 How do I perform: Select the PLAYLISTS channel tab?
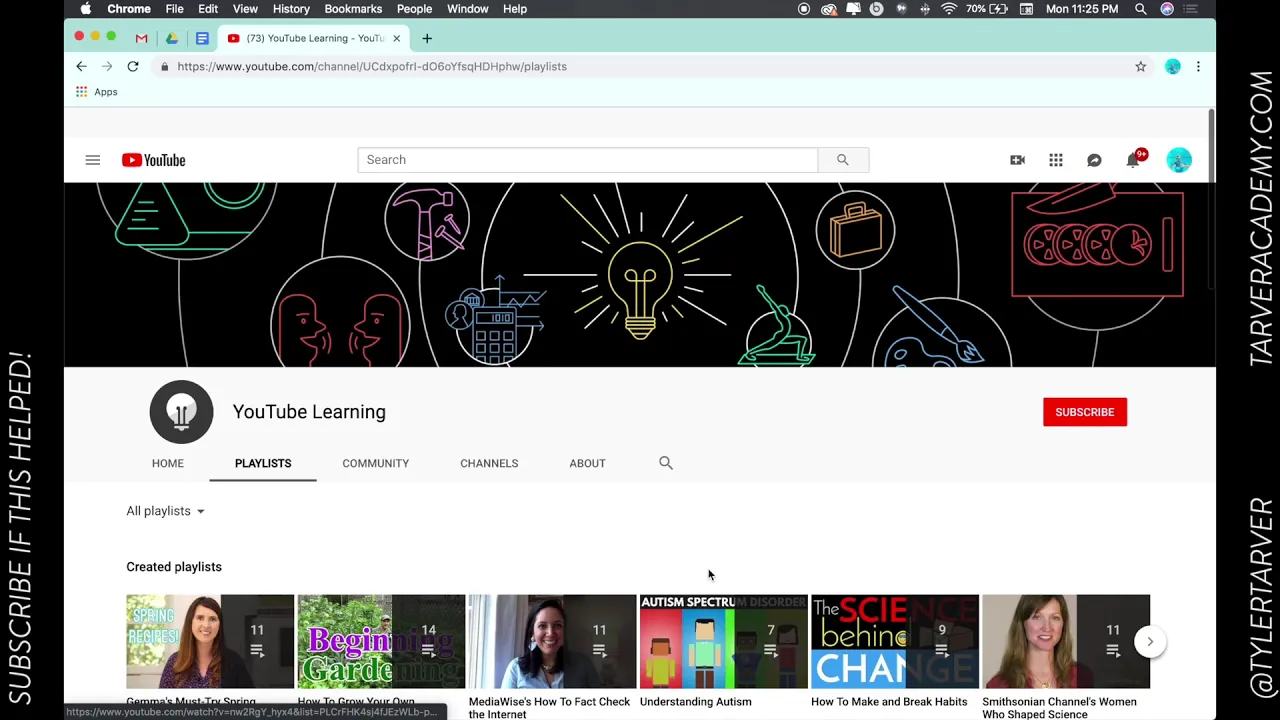[263, 463]
